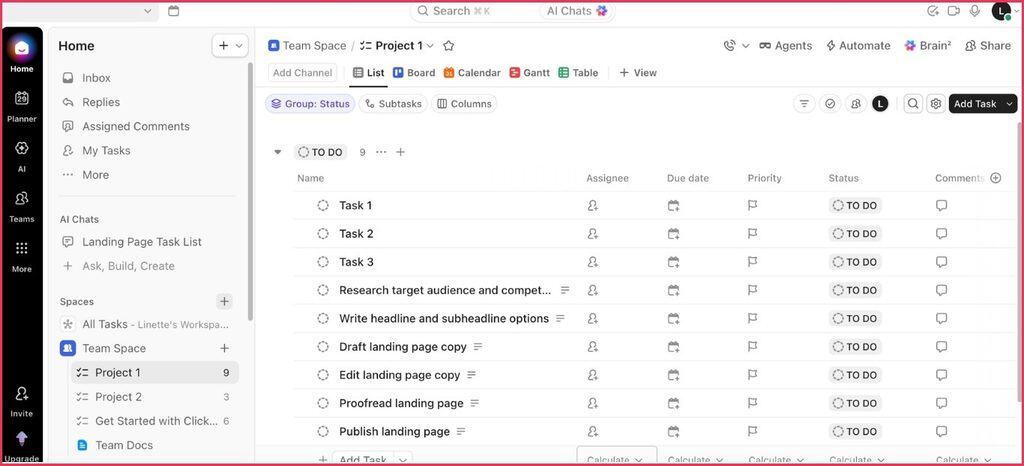Open comments for Draft landing page copy
The width and height of the screenshot is (1024, 466).
point(941,347)
